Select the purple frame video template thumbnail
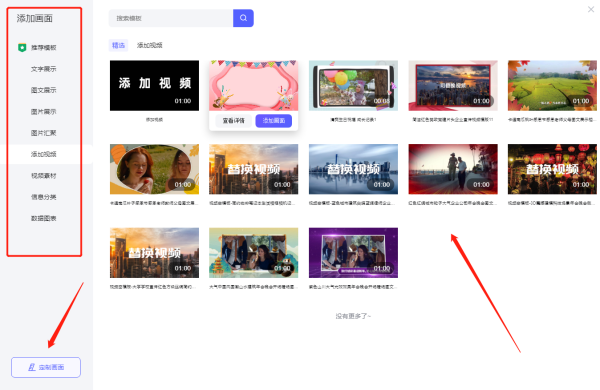The width and height of the screenshot is (600, 390). (x=353, y=253)
